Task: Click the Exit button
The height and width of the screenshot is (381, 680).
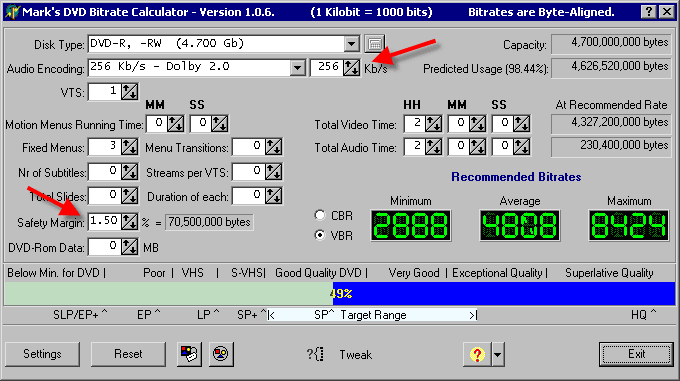Action: [x=637, y=354]
